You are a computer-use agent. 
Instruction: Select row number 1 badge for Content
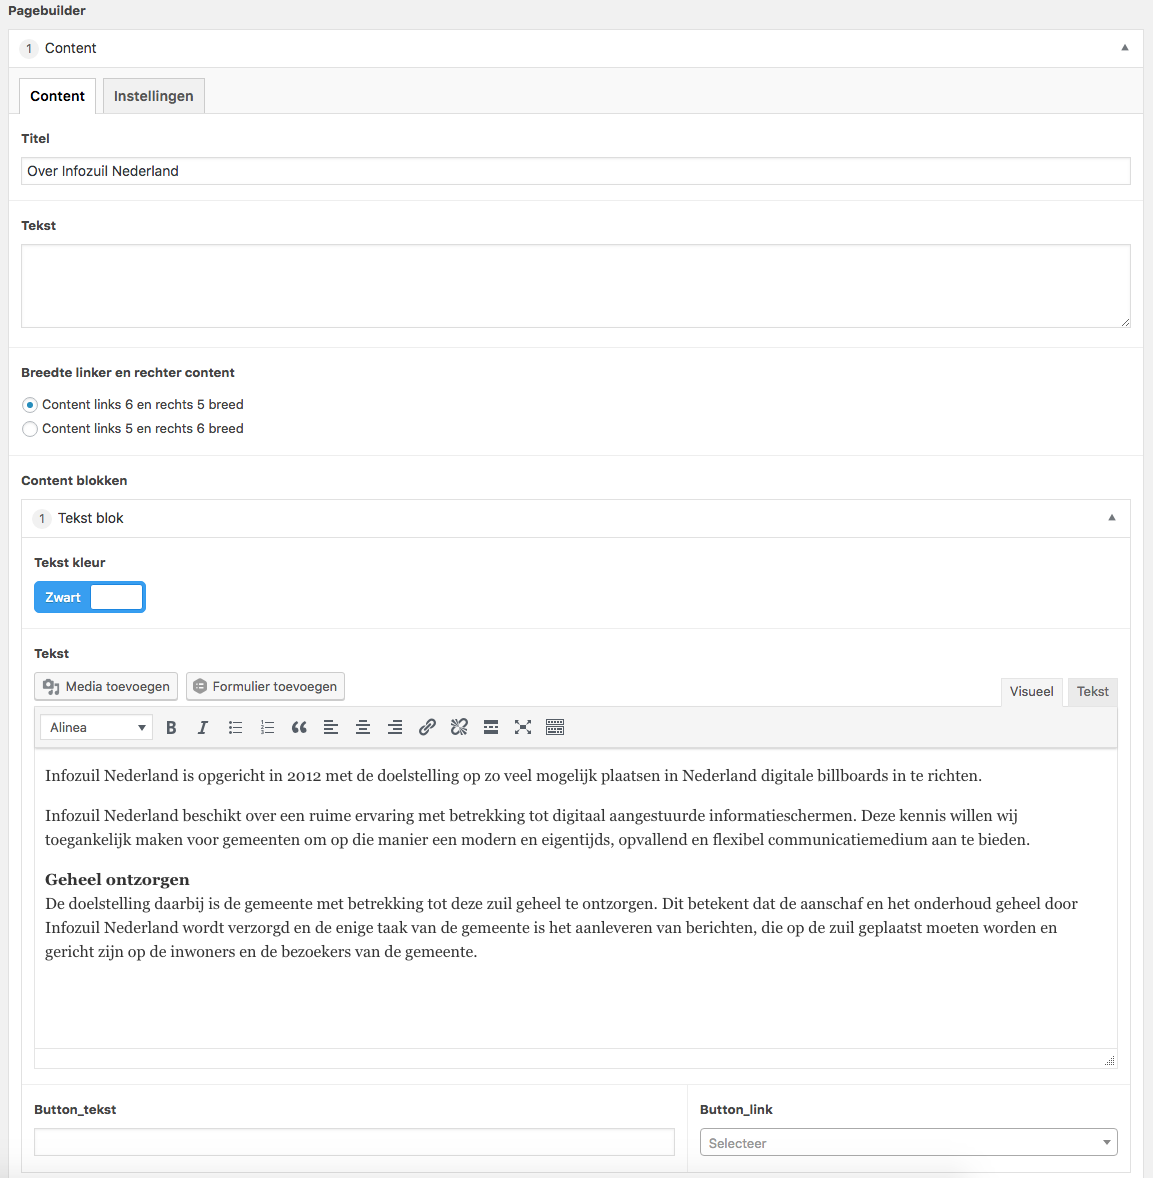click(29, 49)
